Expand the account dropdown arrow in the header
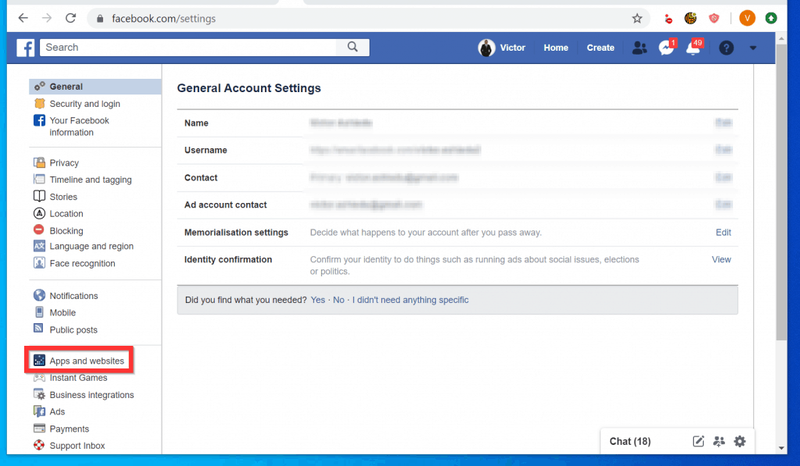The width and height of the screenshot is (800, 466). pos(753,48)
